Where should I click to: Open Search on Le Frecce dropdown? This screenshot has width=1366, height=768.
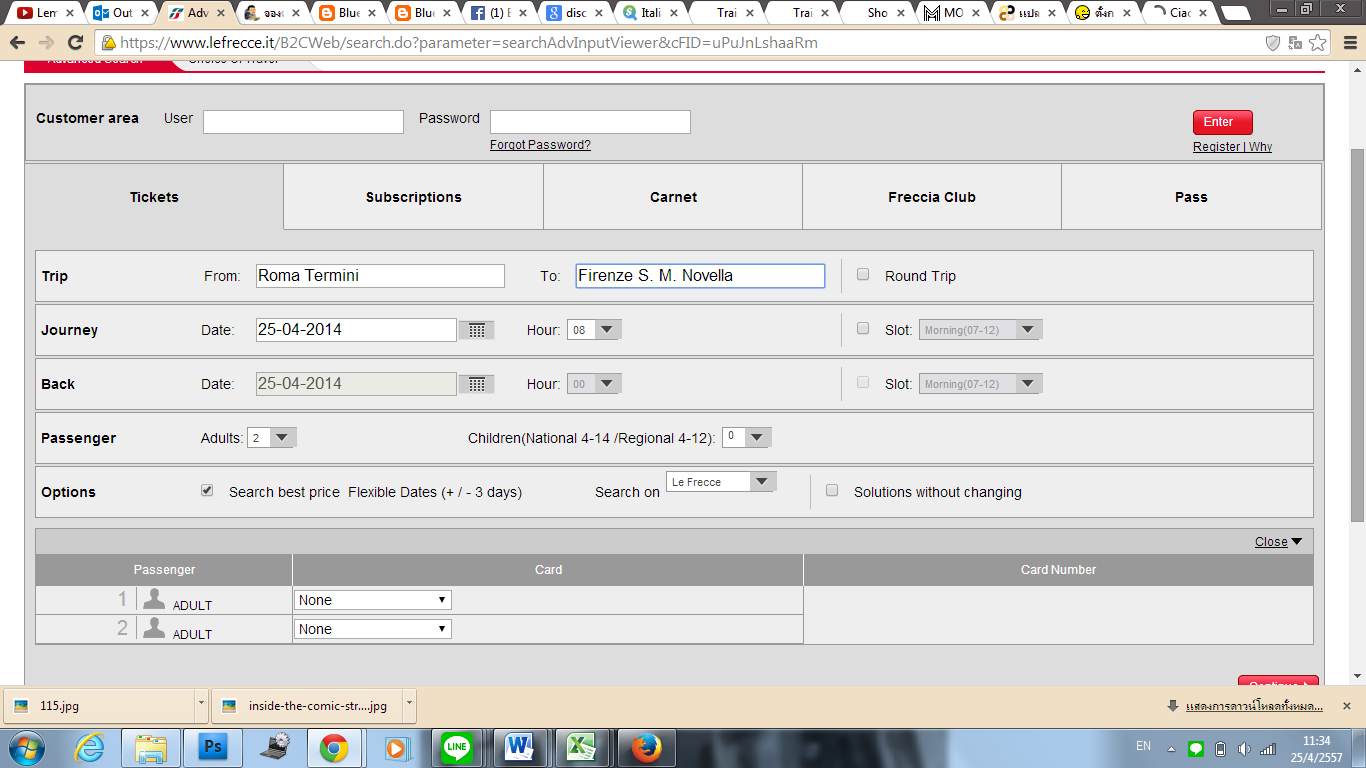point(721,482)
